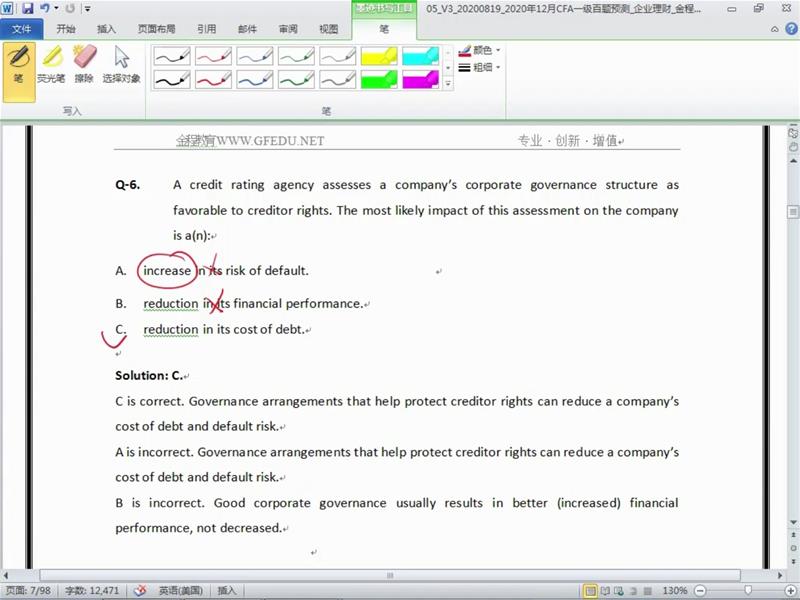Switch to the 视图 View tab

tap(329, 29)
